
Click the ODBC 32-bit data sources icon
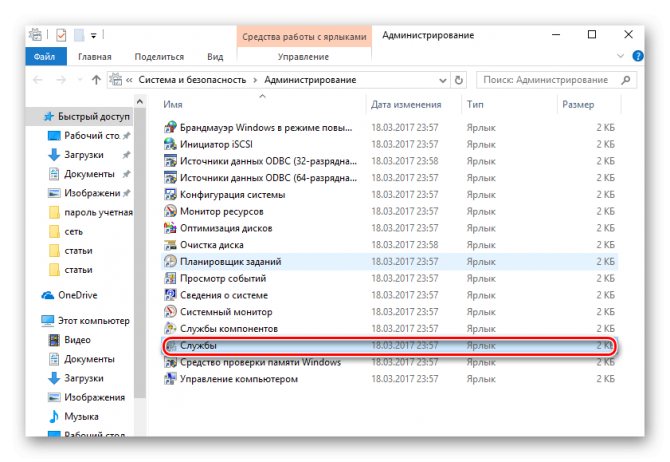click(170, 161)
